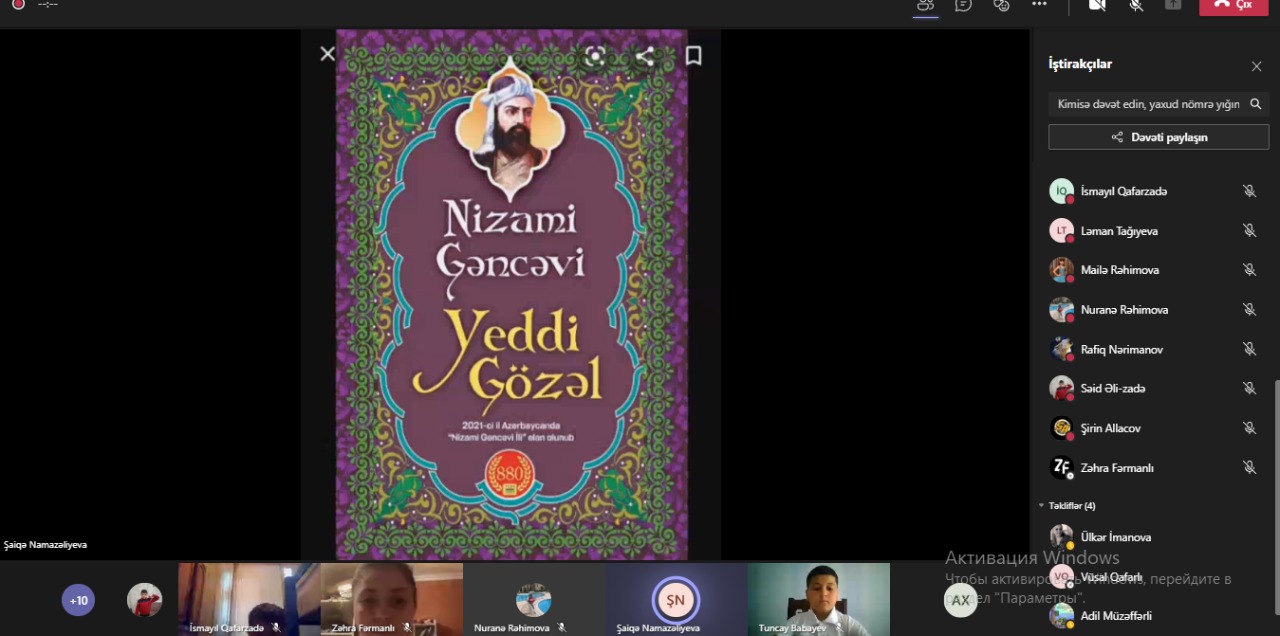This screenshot has width=1280, height=636.
Task: Click muted mic icon for İsmayıl Qafarzadə
Action: 1249,191
